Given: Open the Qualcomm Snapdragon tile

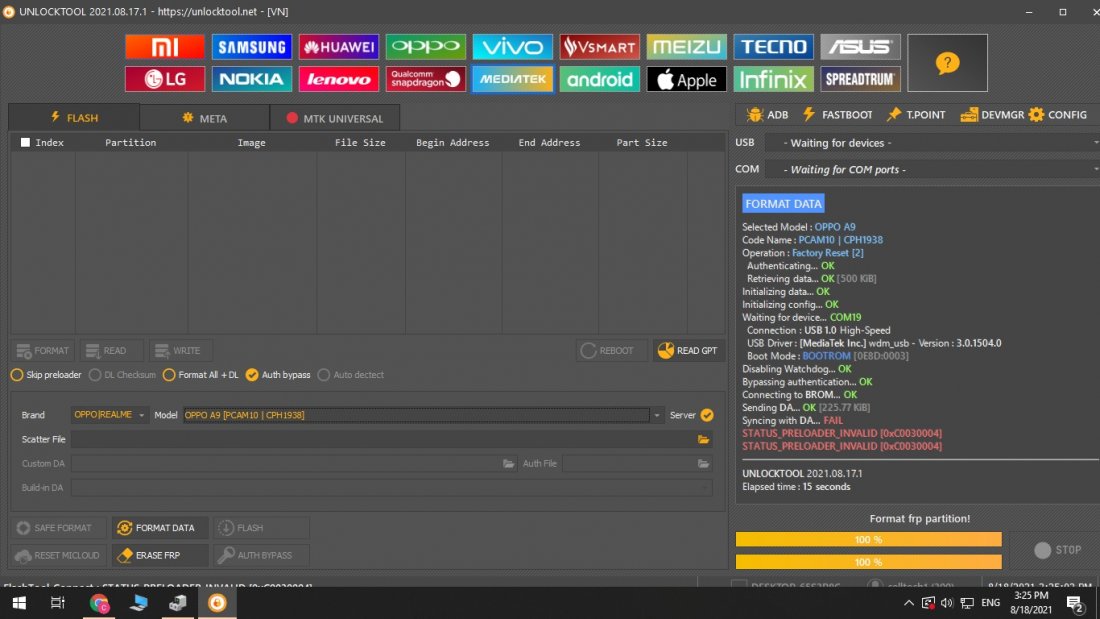Looking at the screenshot, I should (426, 79).
